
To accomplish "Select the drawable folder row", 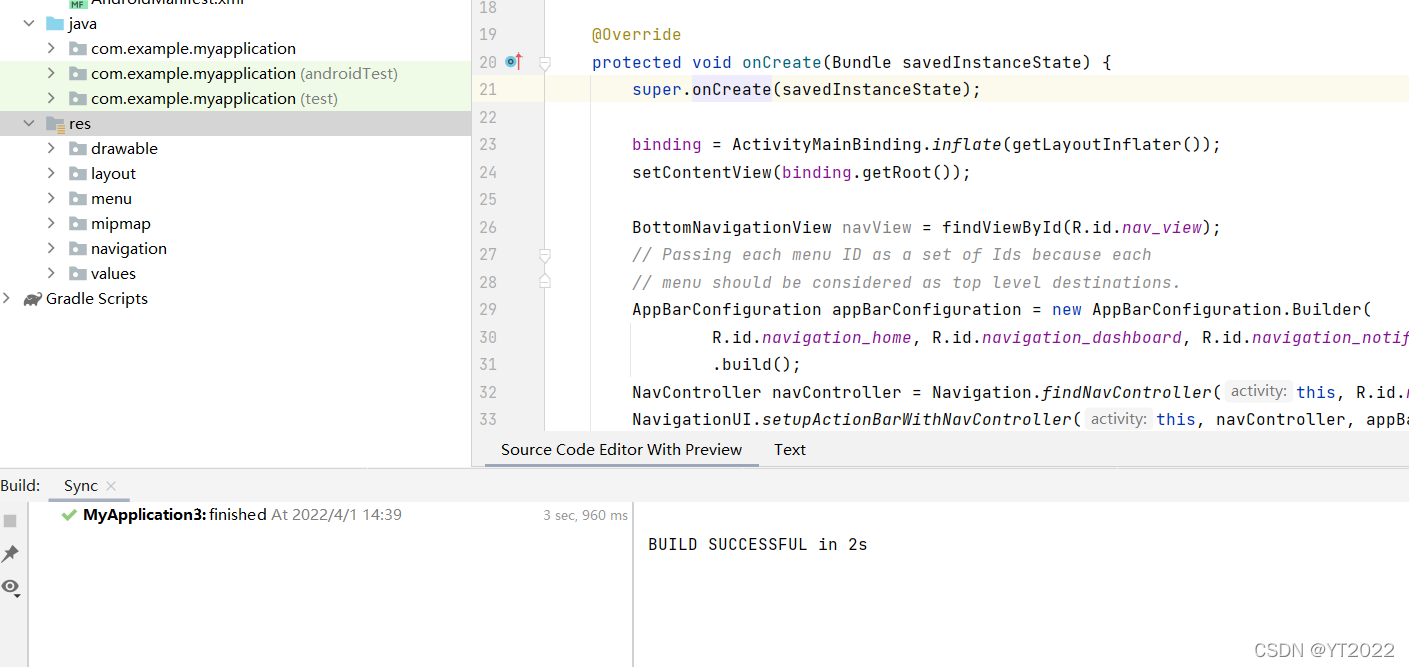I will point(235,148).
